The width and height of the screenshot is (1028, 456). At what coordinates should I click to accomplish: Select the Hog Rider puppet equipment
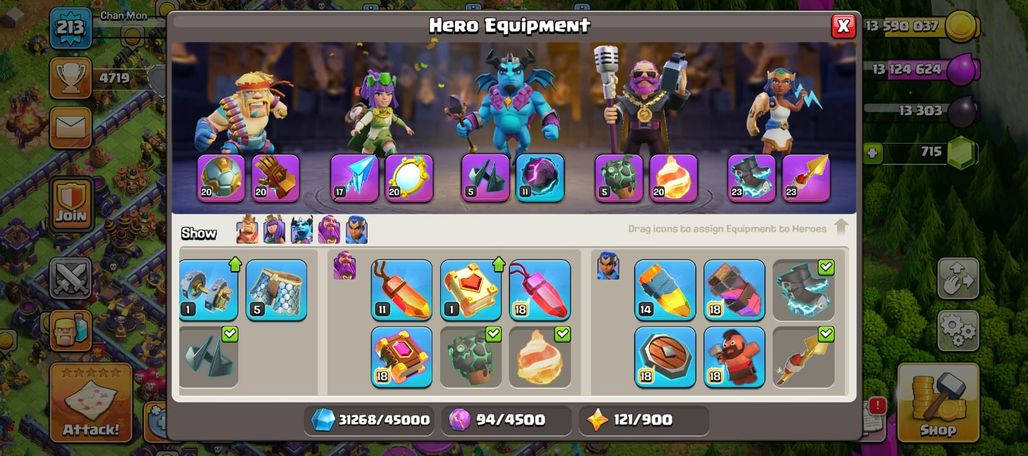[734, 357]
